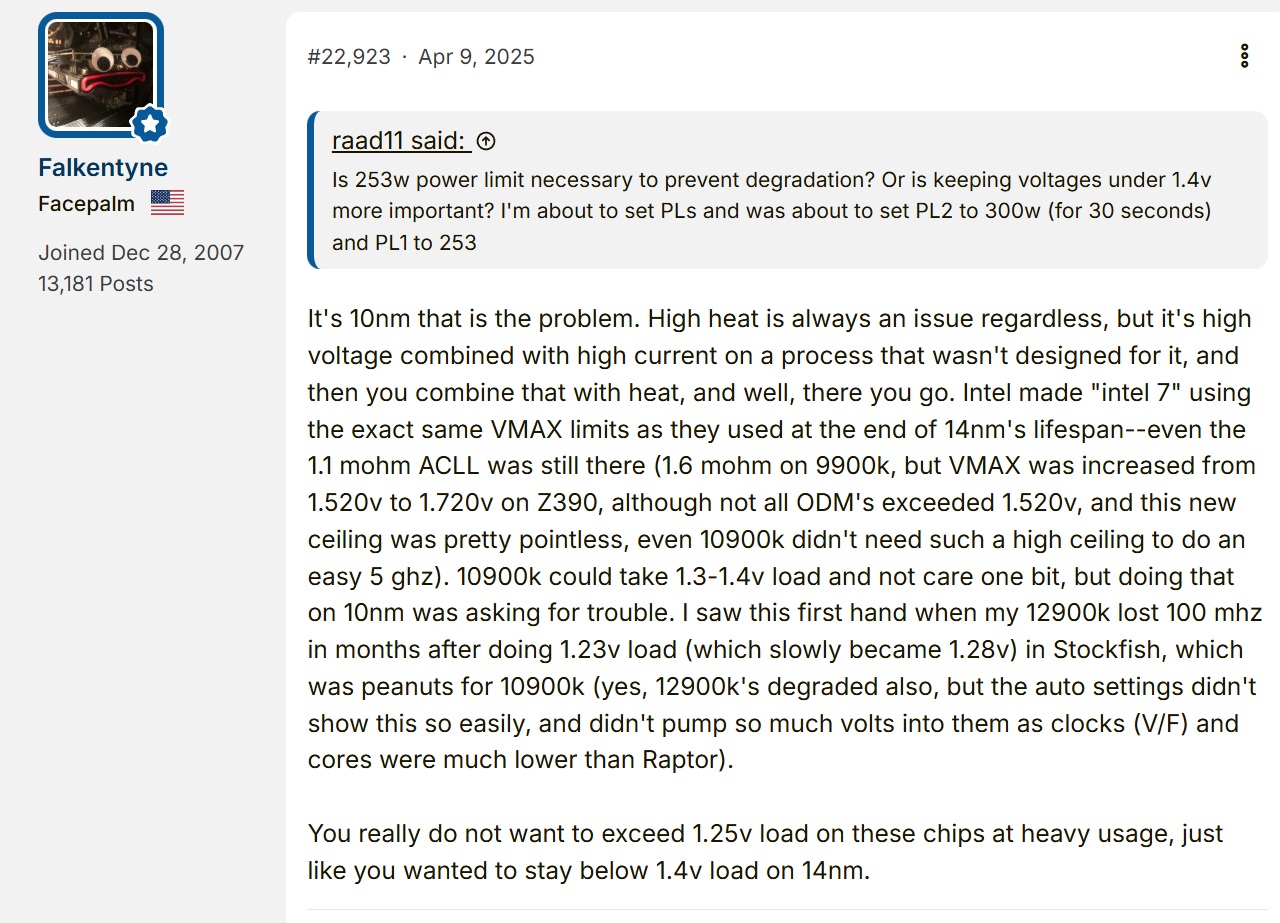Click the star badge on Falkentyne's avatar

click(x=150, y=123)
